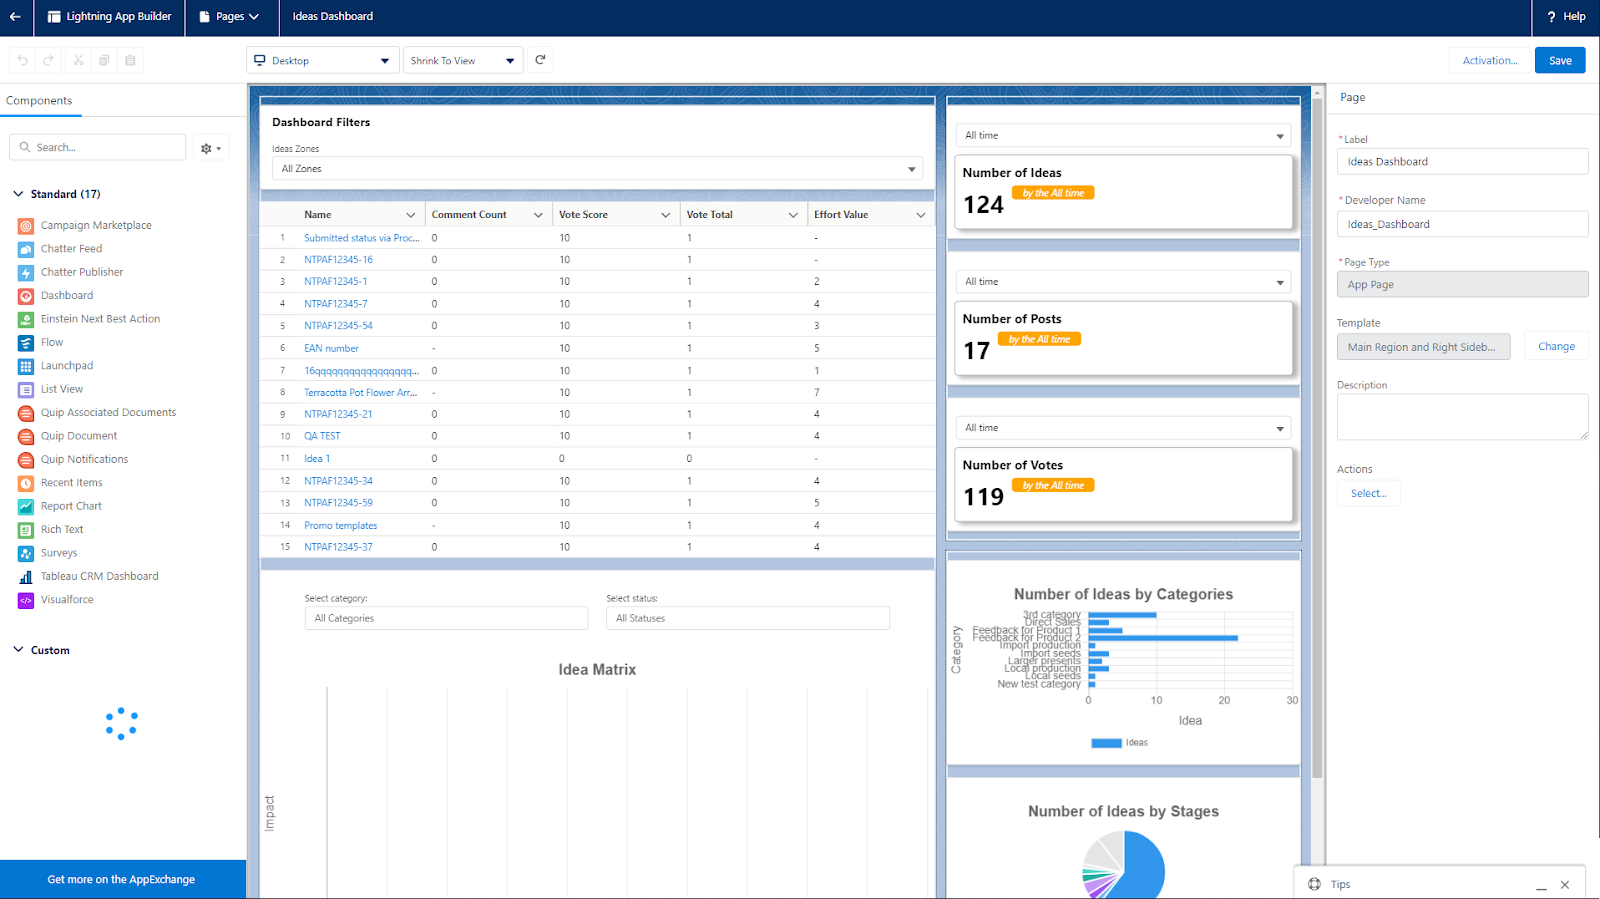Expand the Custom components section
The height and width of the screenshot is (899, 1600).
pyautogui.click(x=18, y=650)
